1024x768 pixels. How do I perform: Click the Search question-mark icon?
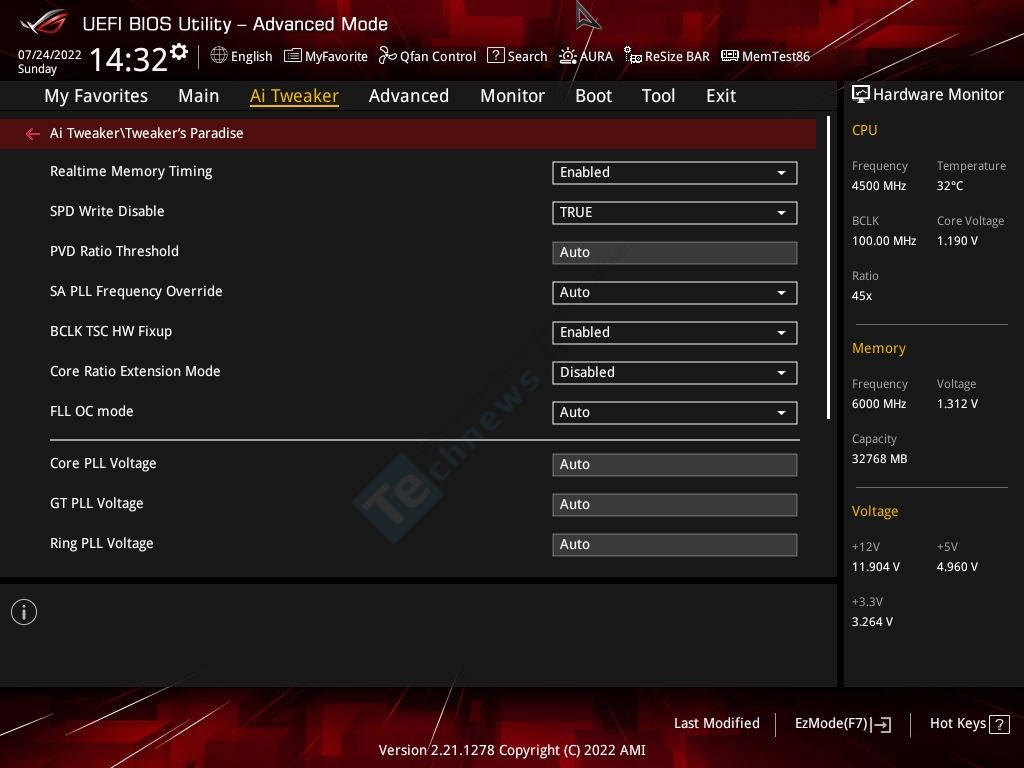click(x=496, y=56)
